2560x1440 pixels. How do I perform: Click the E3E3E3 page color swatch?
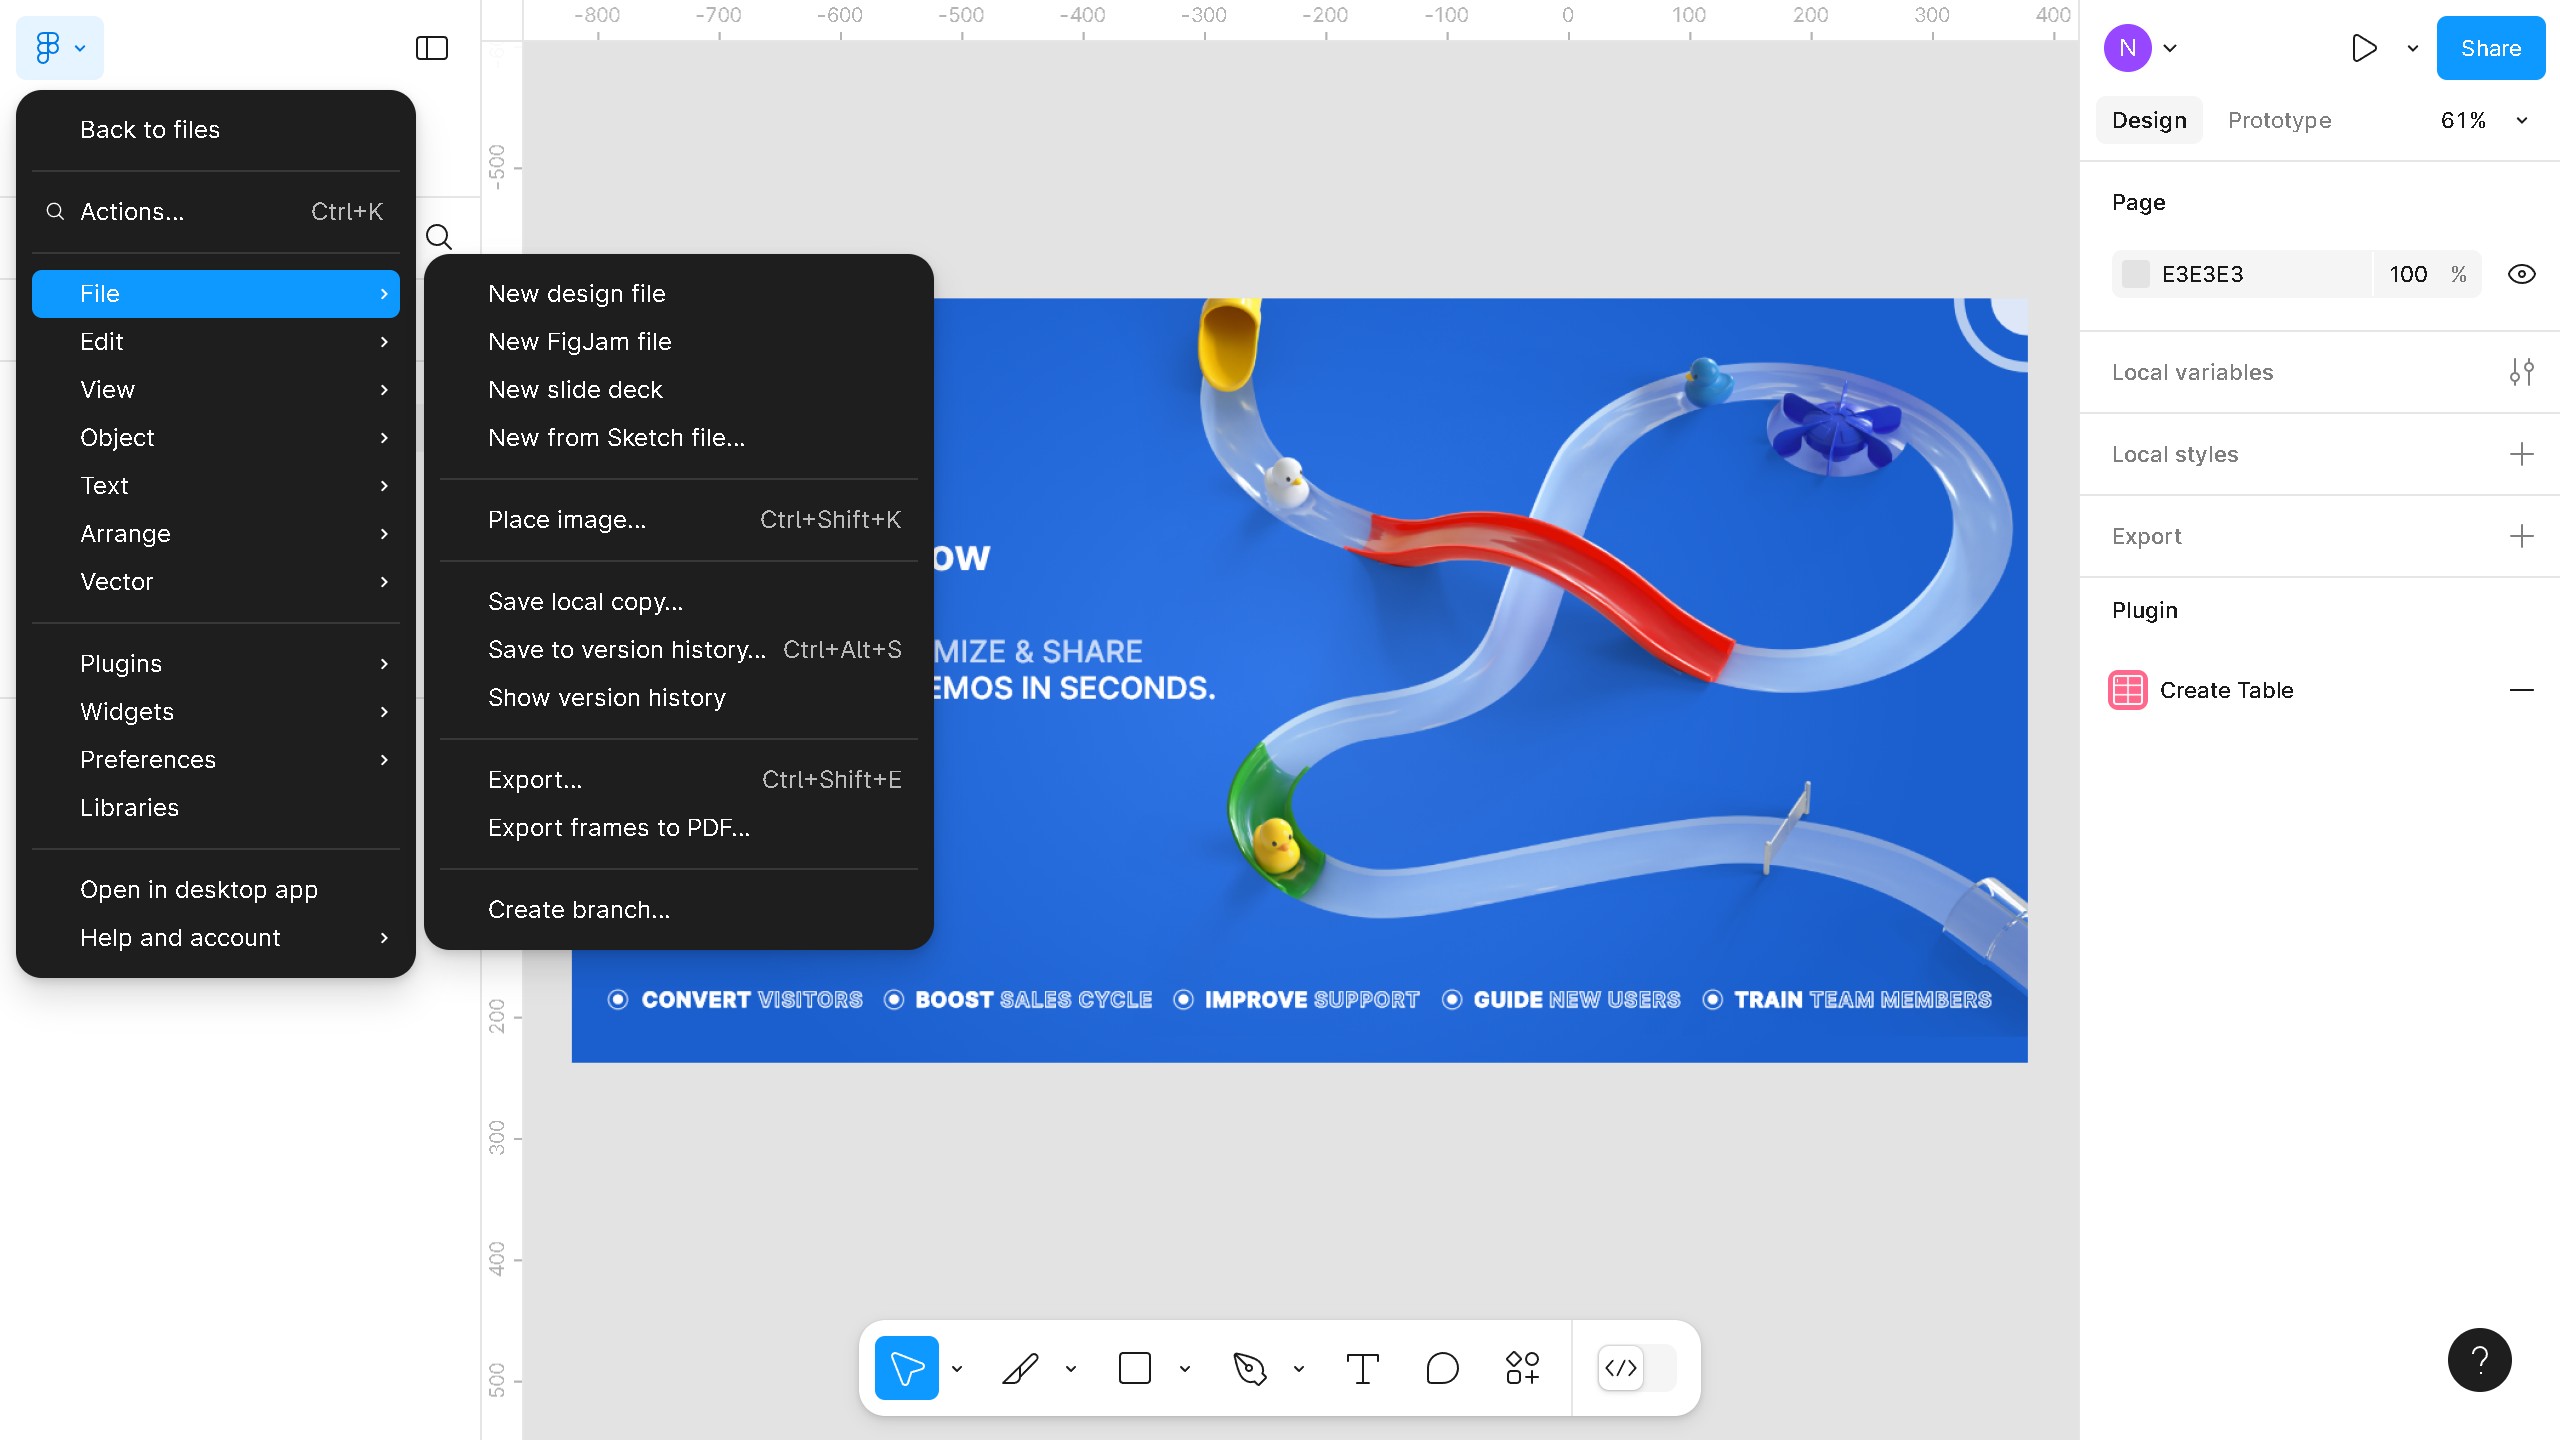click(x=2135, y=274)
